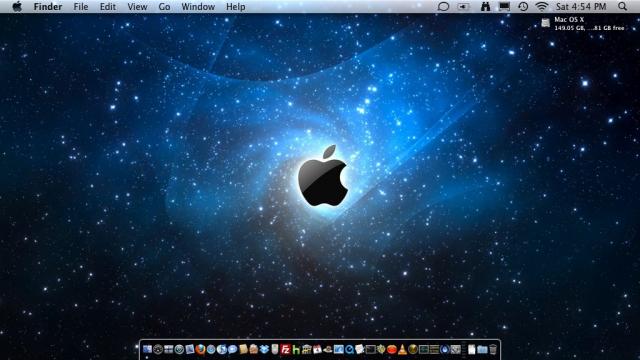Screen dimensions: 640x360
Task: Launch FileZilla from the Dock
Action: 285,349
